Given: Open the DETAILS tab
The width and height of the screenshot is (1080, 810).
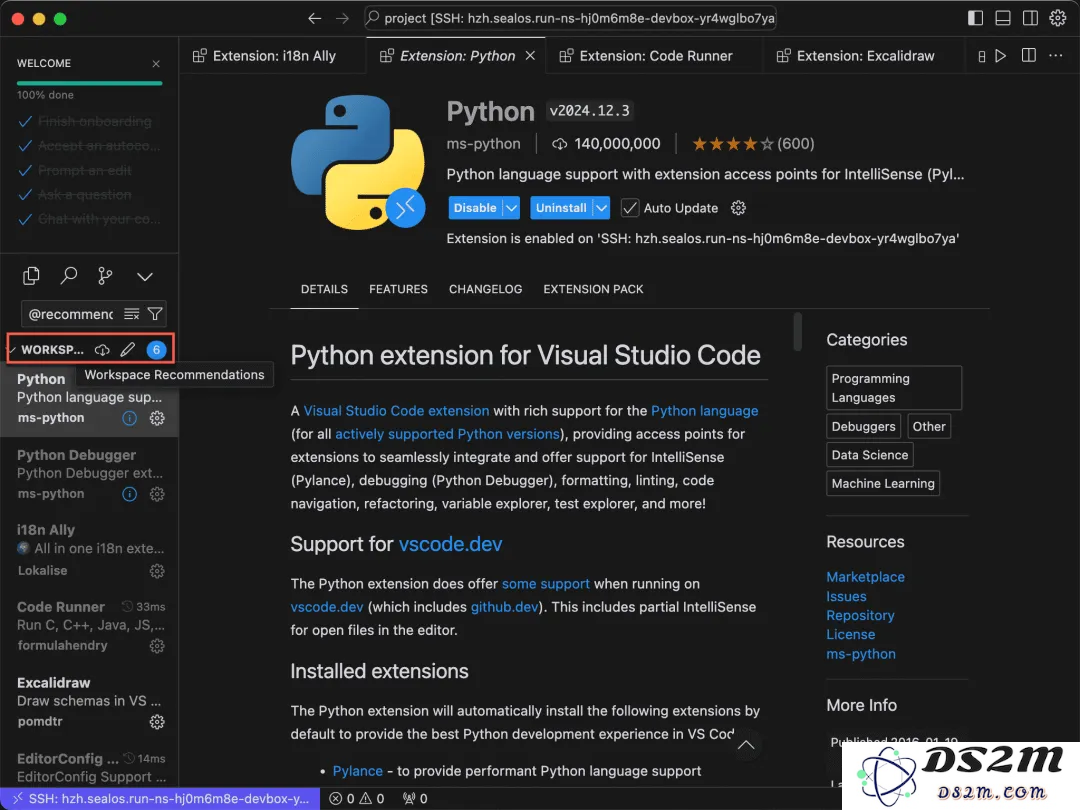Looking at the screenshot, I should coord(324,289).
